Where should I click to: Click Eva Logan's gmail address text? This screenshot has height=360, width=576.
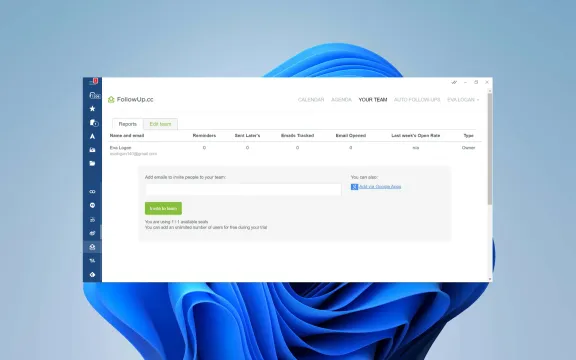[x=133, y=154]
